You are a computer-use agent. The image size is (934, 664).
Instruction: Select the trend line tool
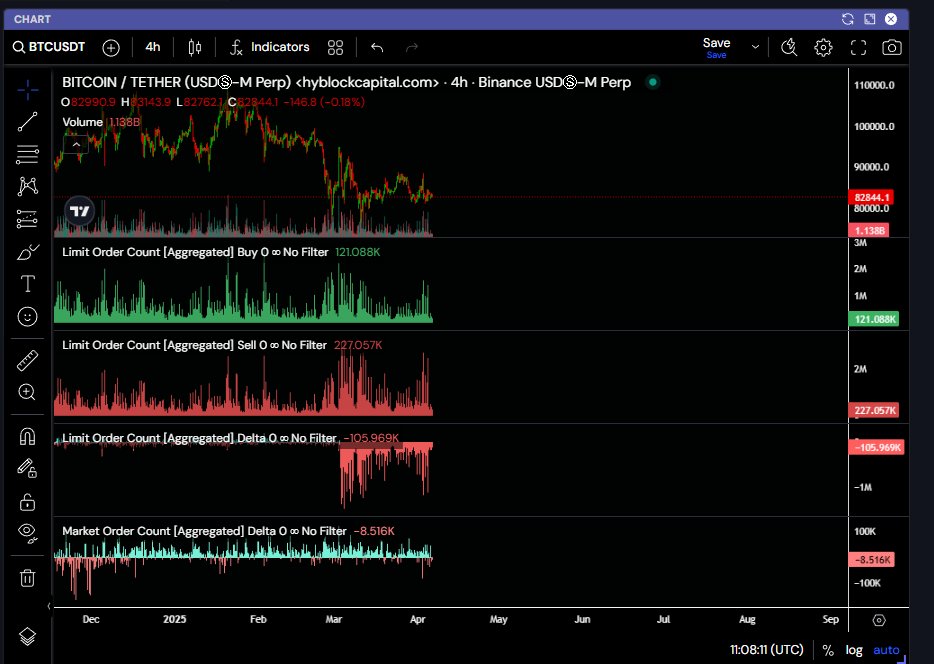27,121
